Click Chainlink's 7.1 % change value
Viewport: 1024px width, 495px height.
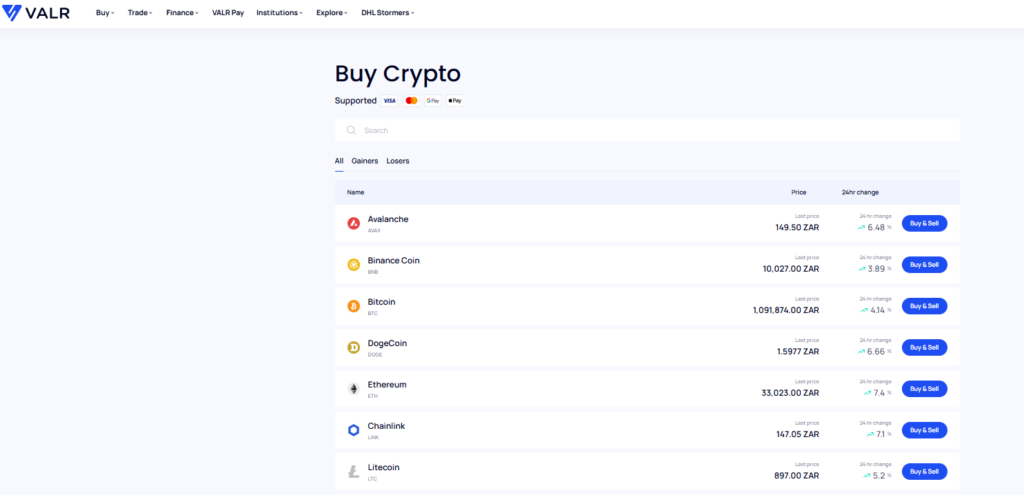tap(884, 434)
